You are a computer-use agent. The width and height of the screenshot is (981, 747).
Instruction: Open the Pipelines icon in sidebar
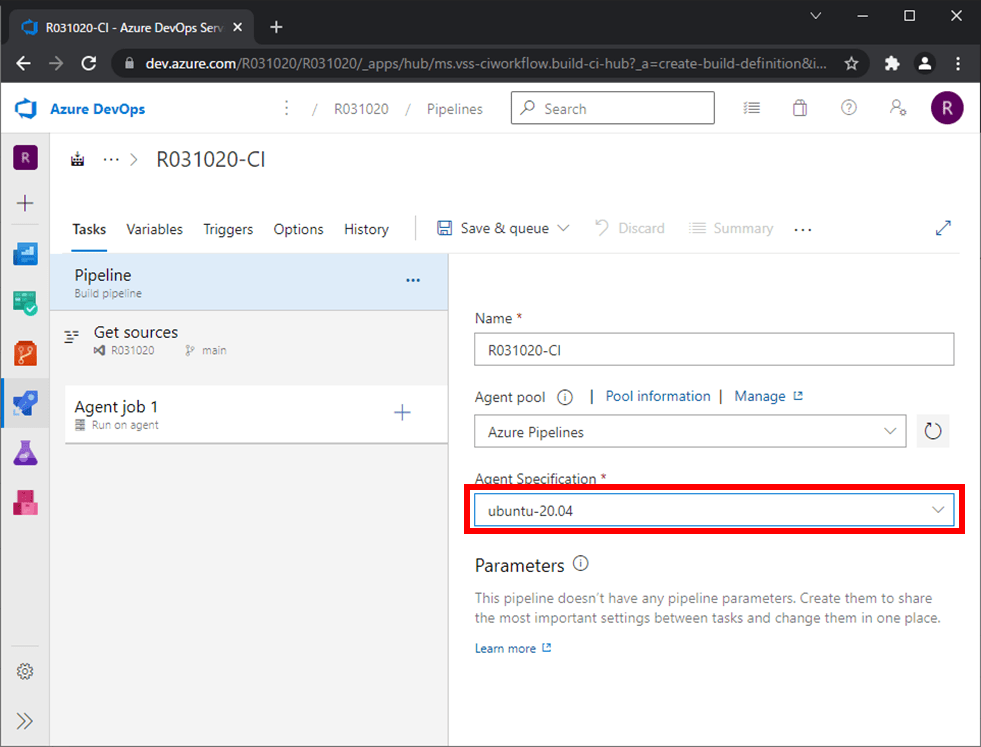coord(25,404)
